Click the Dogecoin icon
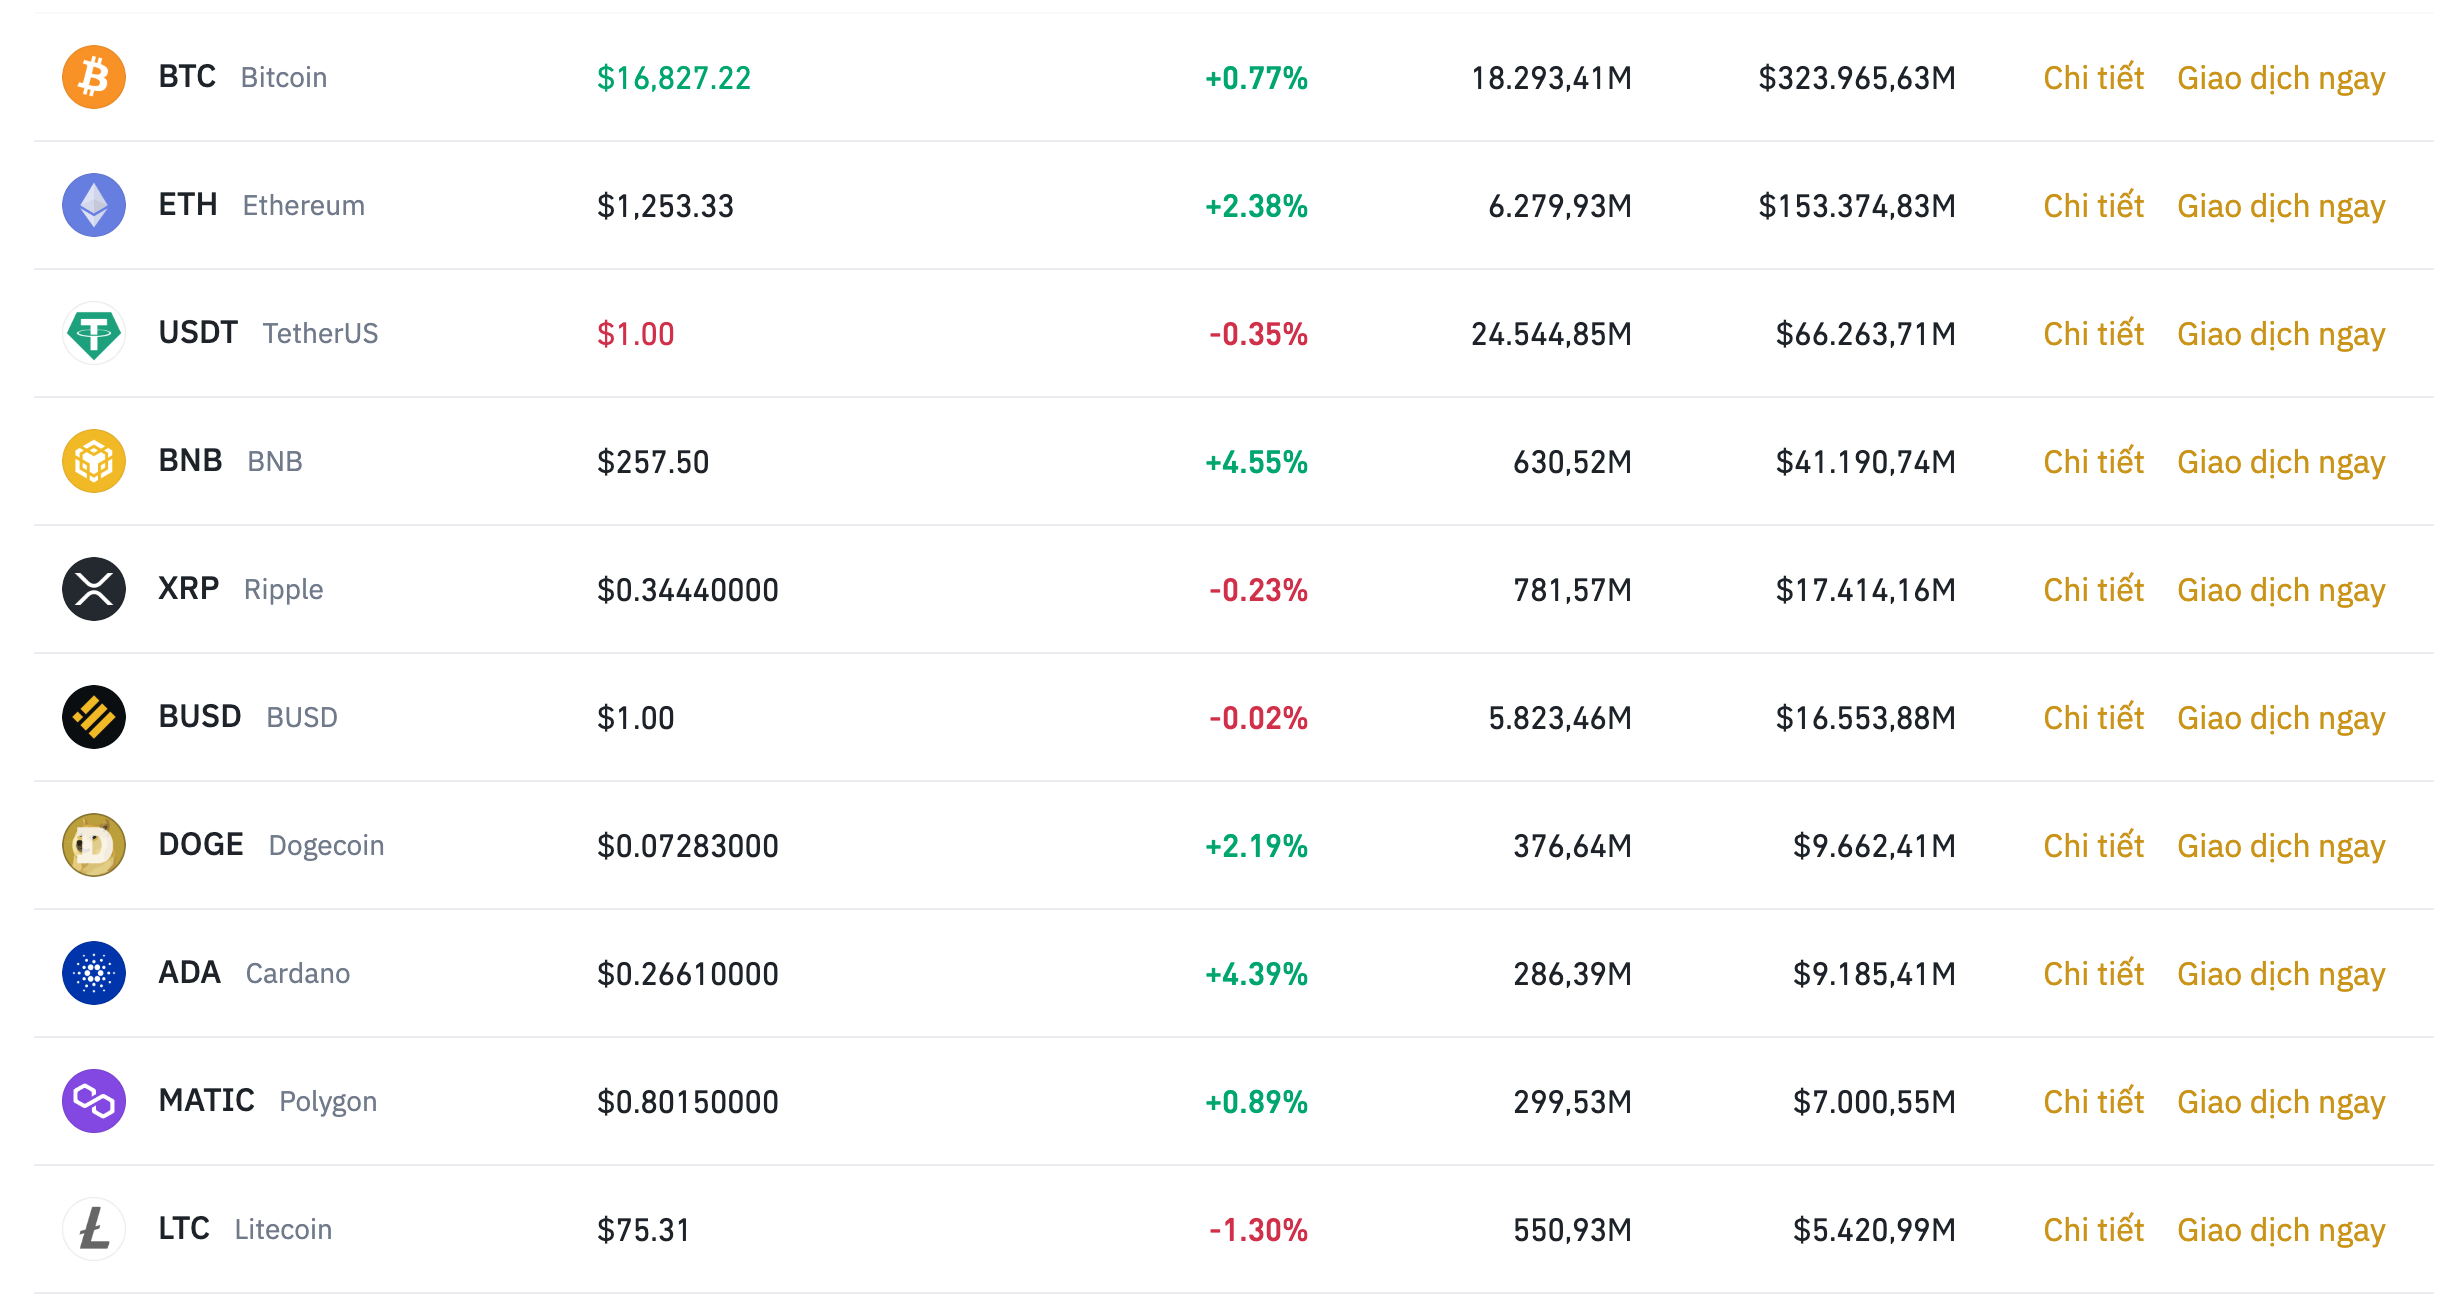The height and width of the screenshot is (1298, 2446). click(x=94, y=845)
